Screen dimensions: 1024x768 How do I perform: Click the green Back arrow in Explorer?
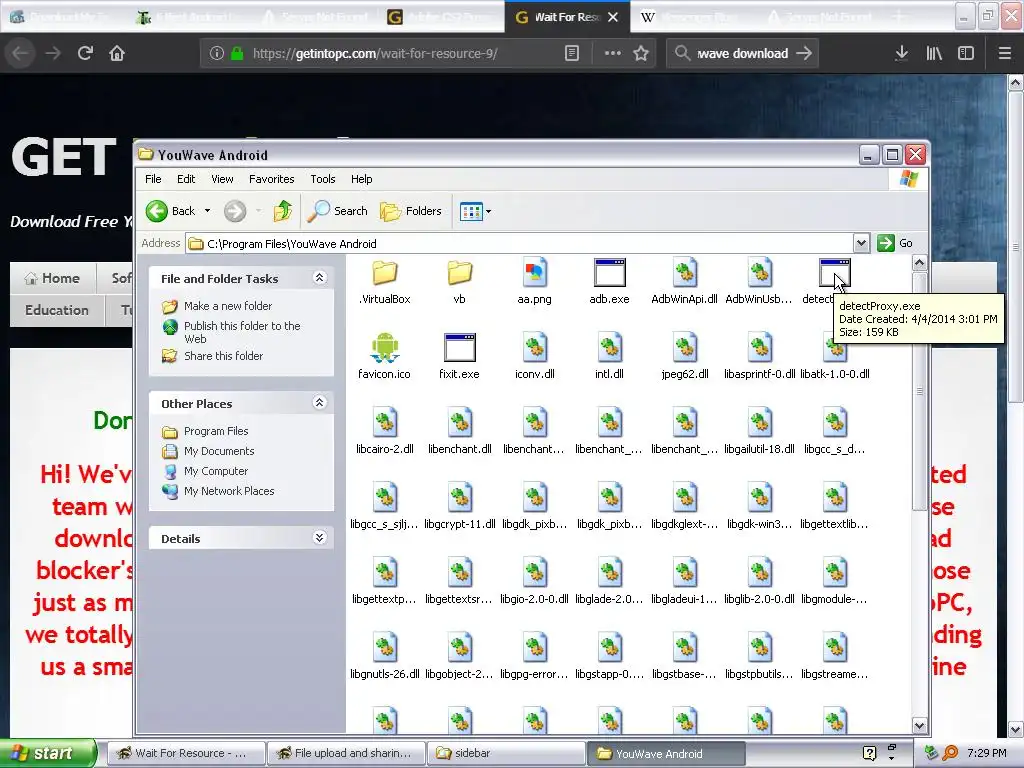157,211
